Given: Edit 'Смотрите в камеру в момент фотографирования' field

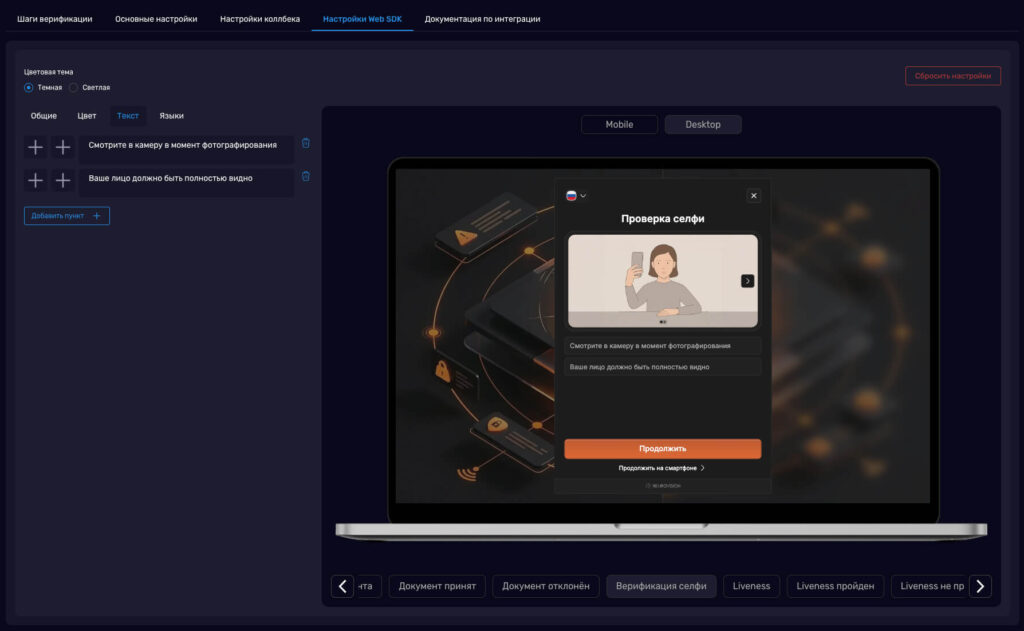Looking at the screenshot, I should pos(186,148).
